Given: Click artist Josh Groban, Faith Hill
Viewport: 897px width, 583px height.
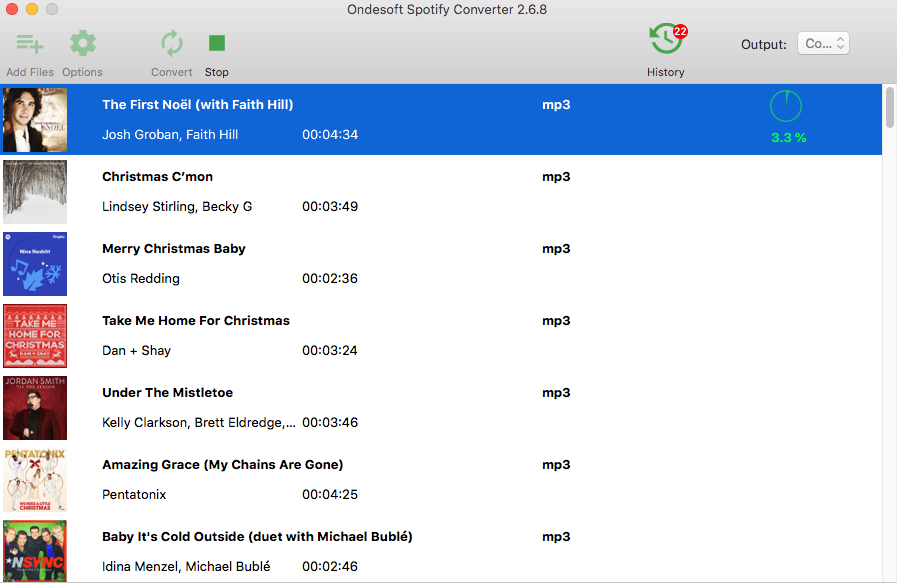Looking at the screenshot, I should pos(170,134).
